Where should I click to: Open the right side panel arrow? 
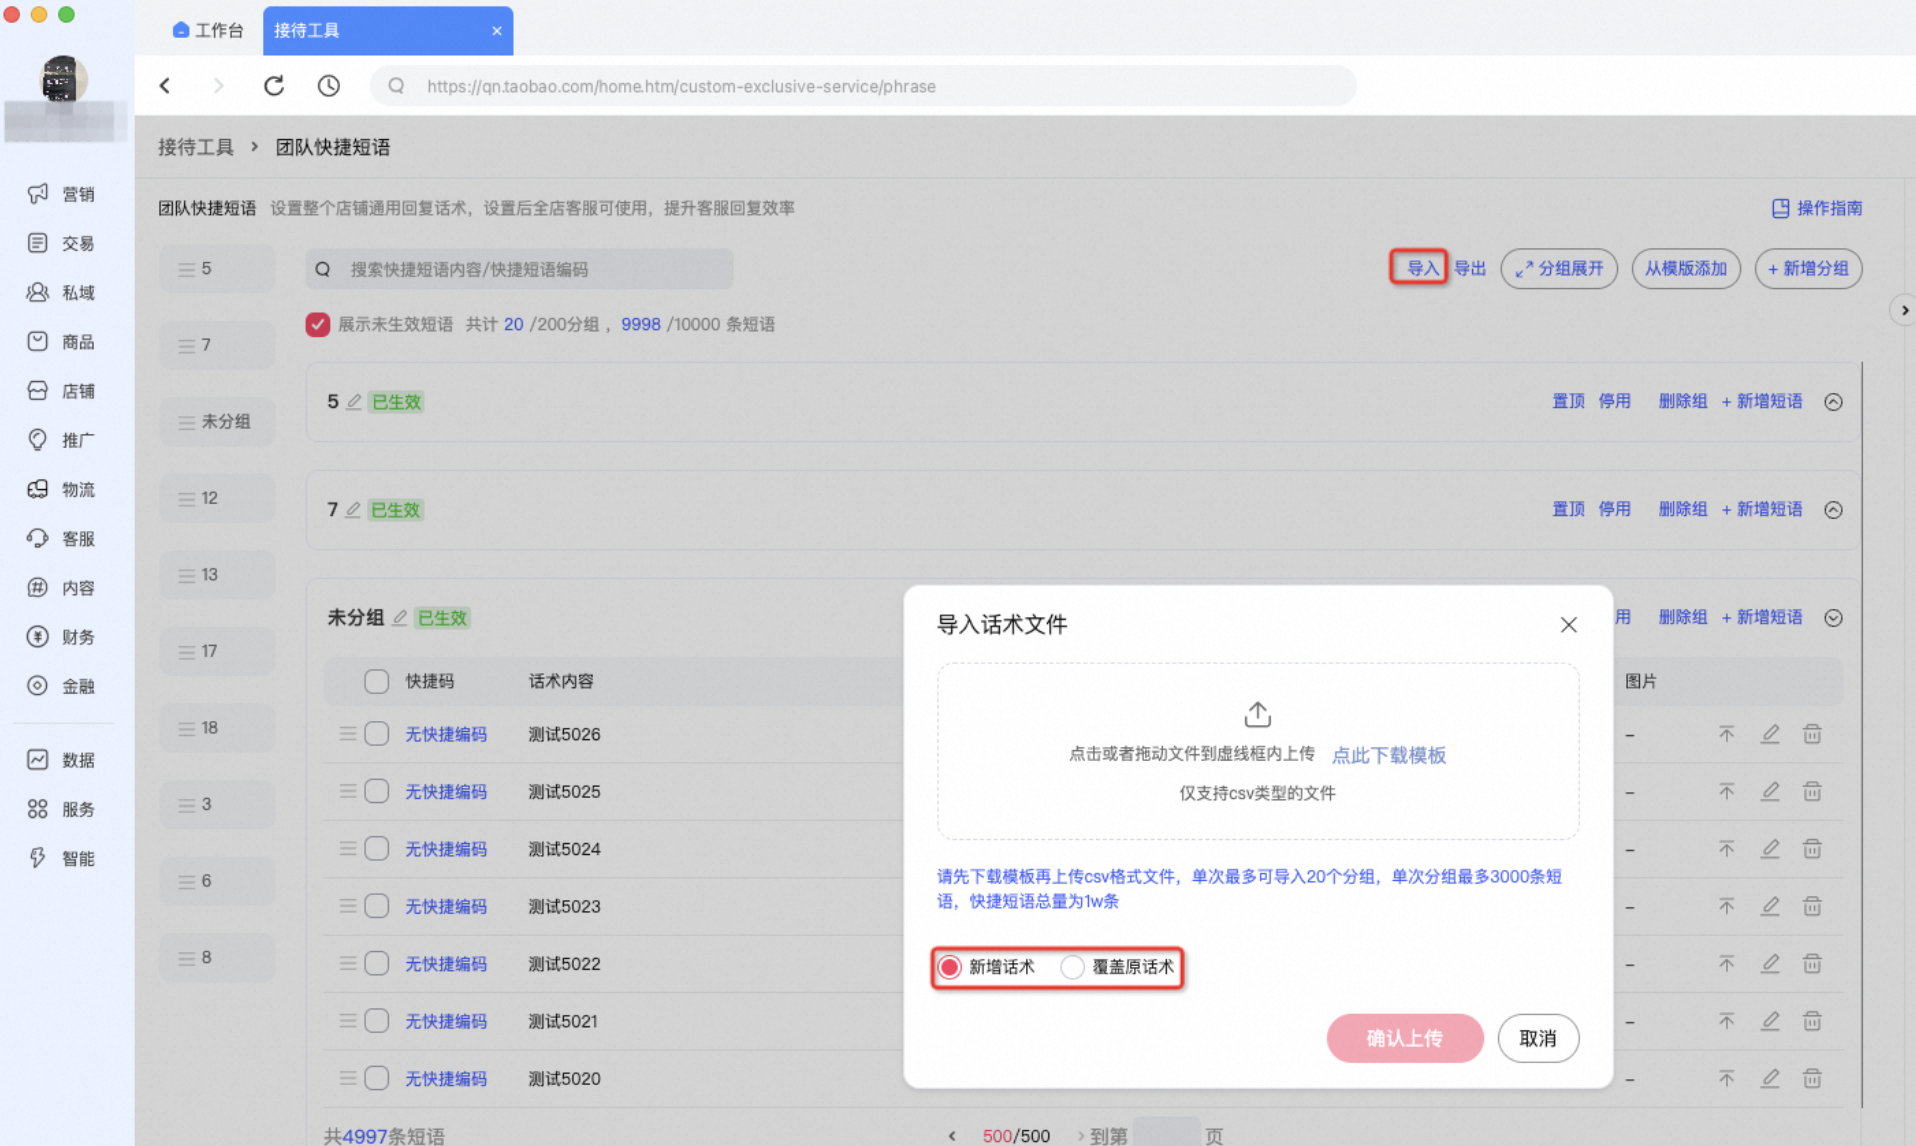[x=1904, y=311]
